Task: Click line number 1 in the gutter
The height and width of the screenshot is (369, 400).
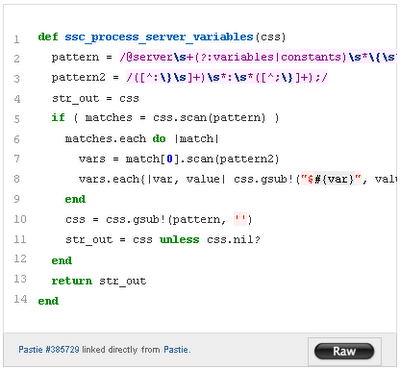Action: 17,40
